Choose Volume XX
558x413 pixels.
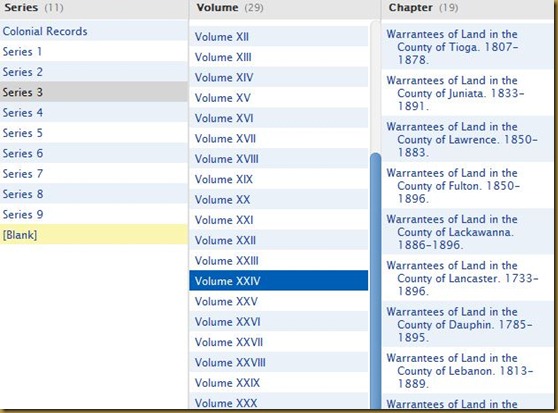[279, 199]
